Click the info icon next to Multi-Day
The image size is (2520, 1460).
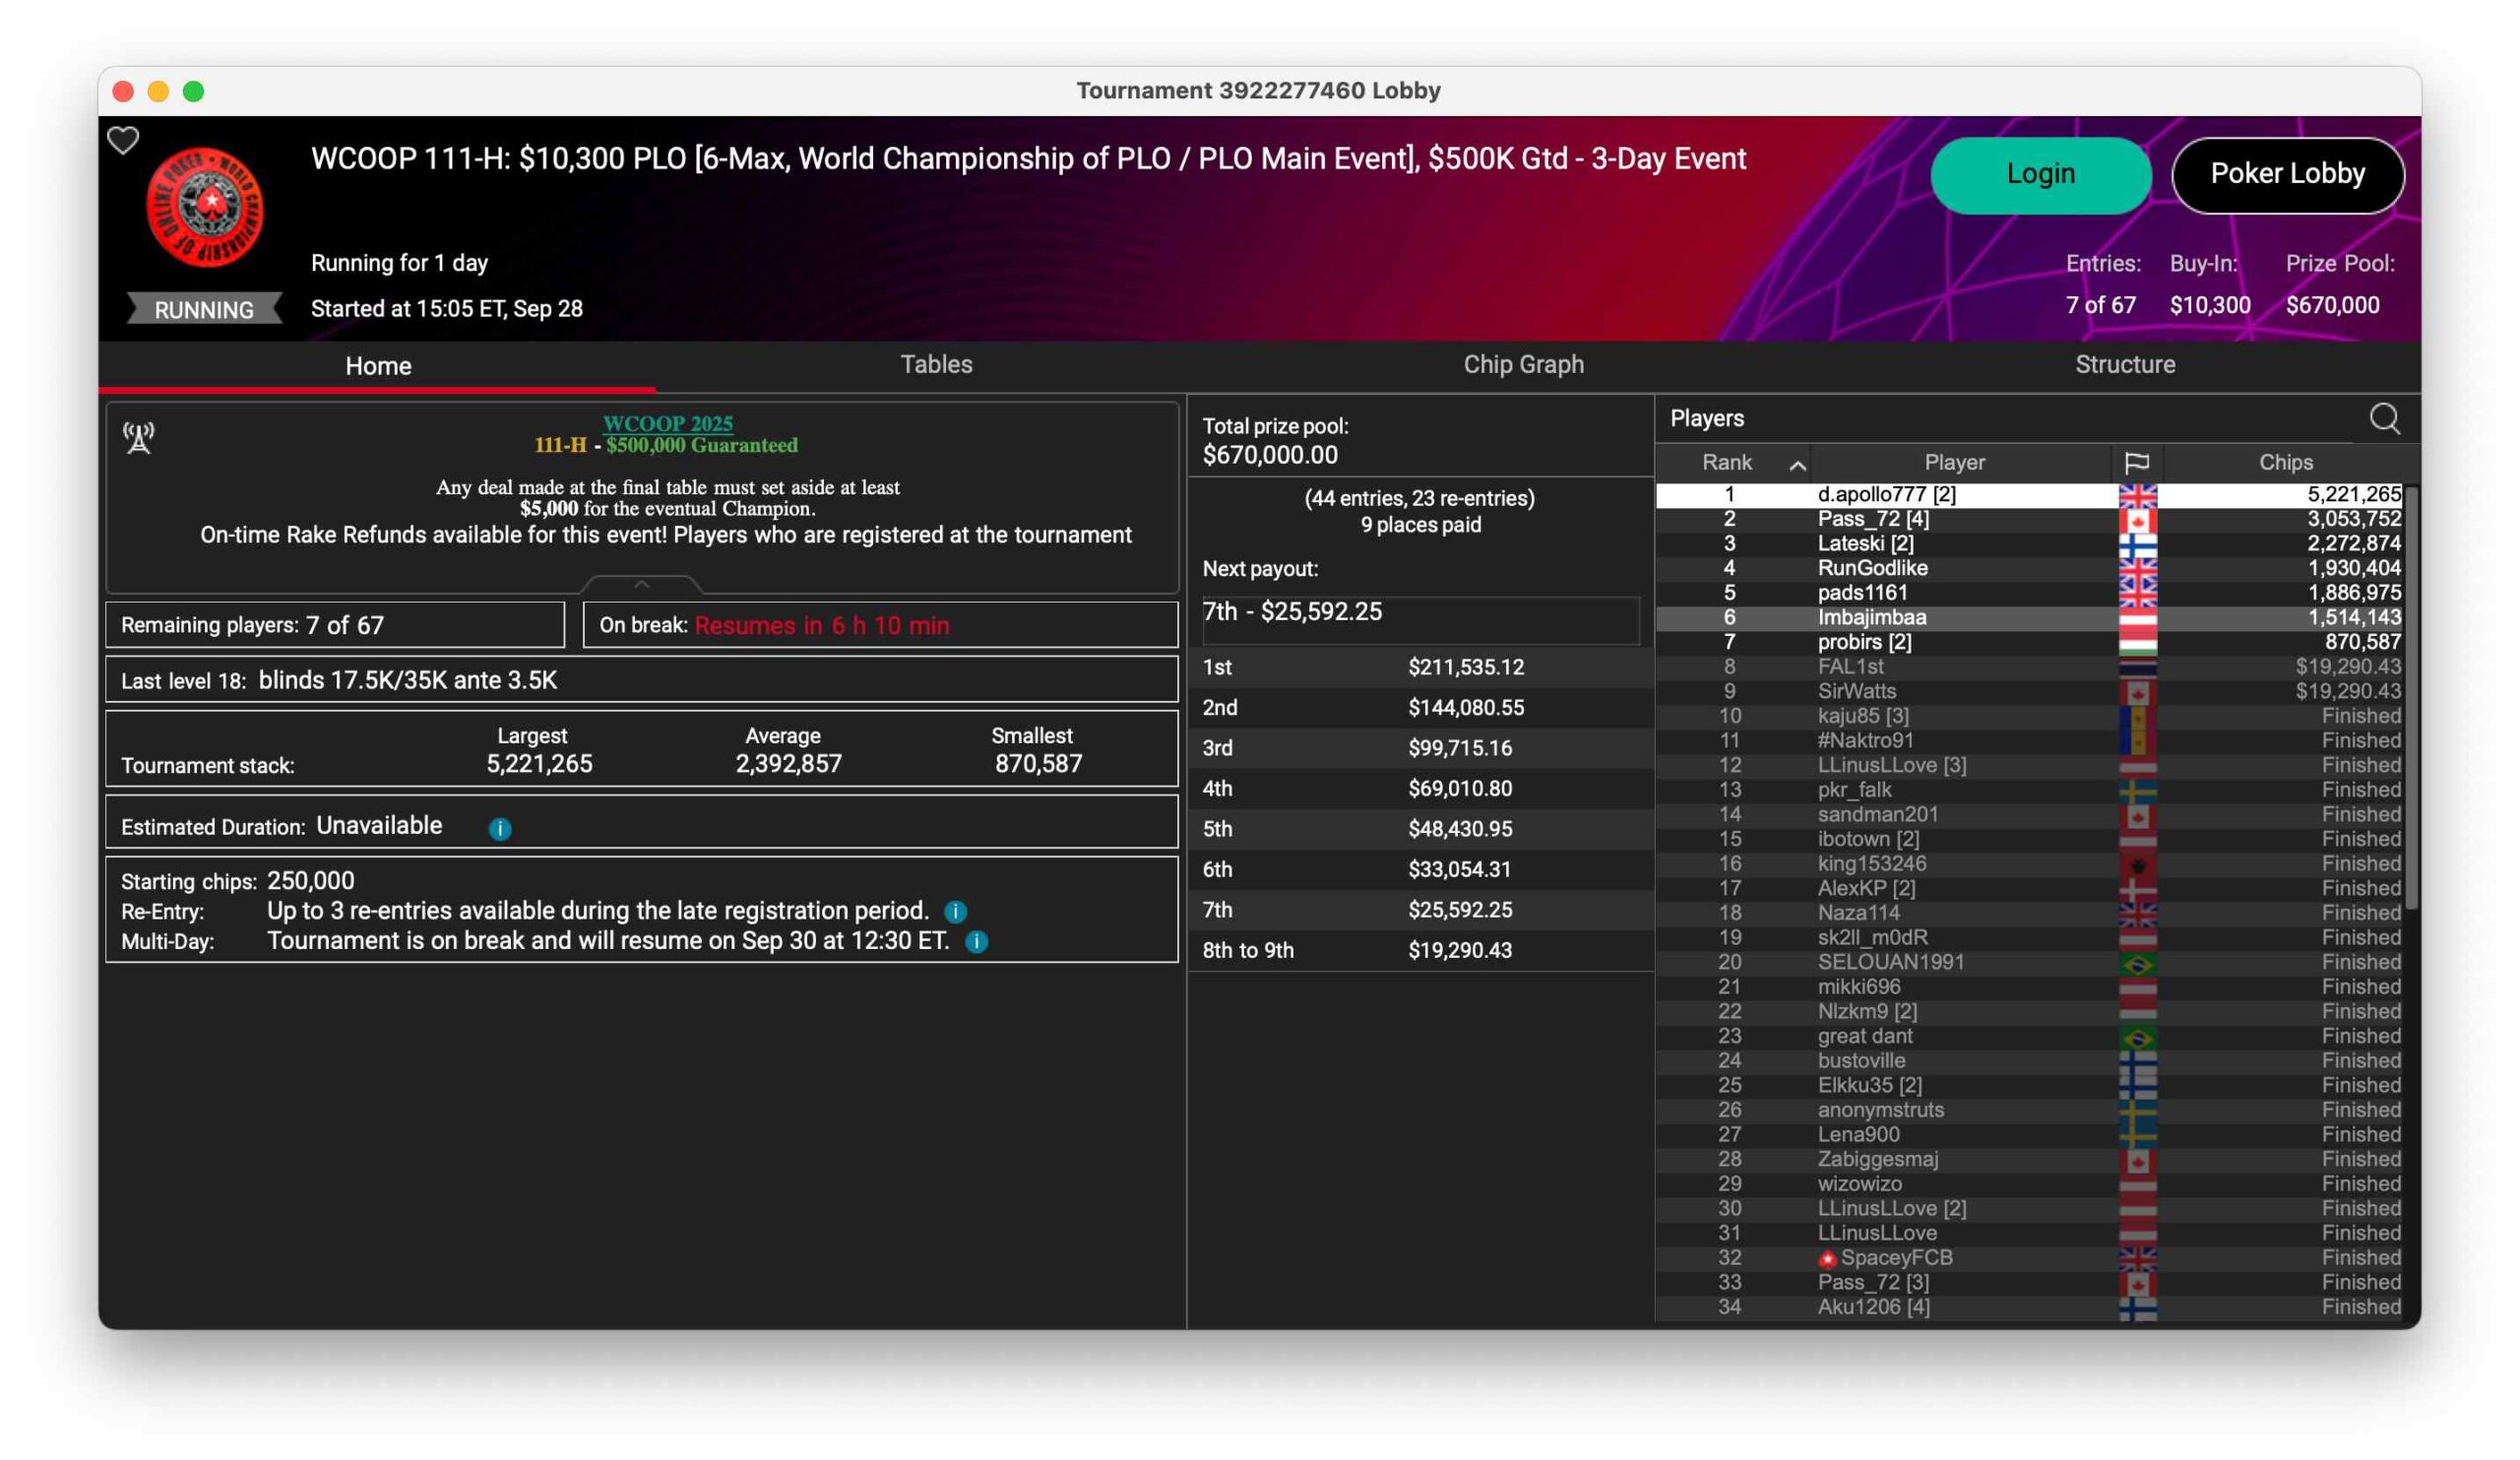point(977,941)
